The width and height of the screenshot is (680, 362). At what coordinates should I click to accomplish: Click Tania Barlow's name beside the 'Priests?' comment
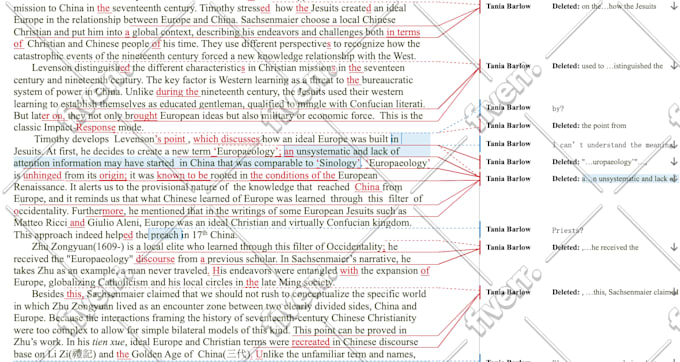pyautogui.click(x=508, y=229)
